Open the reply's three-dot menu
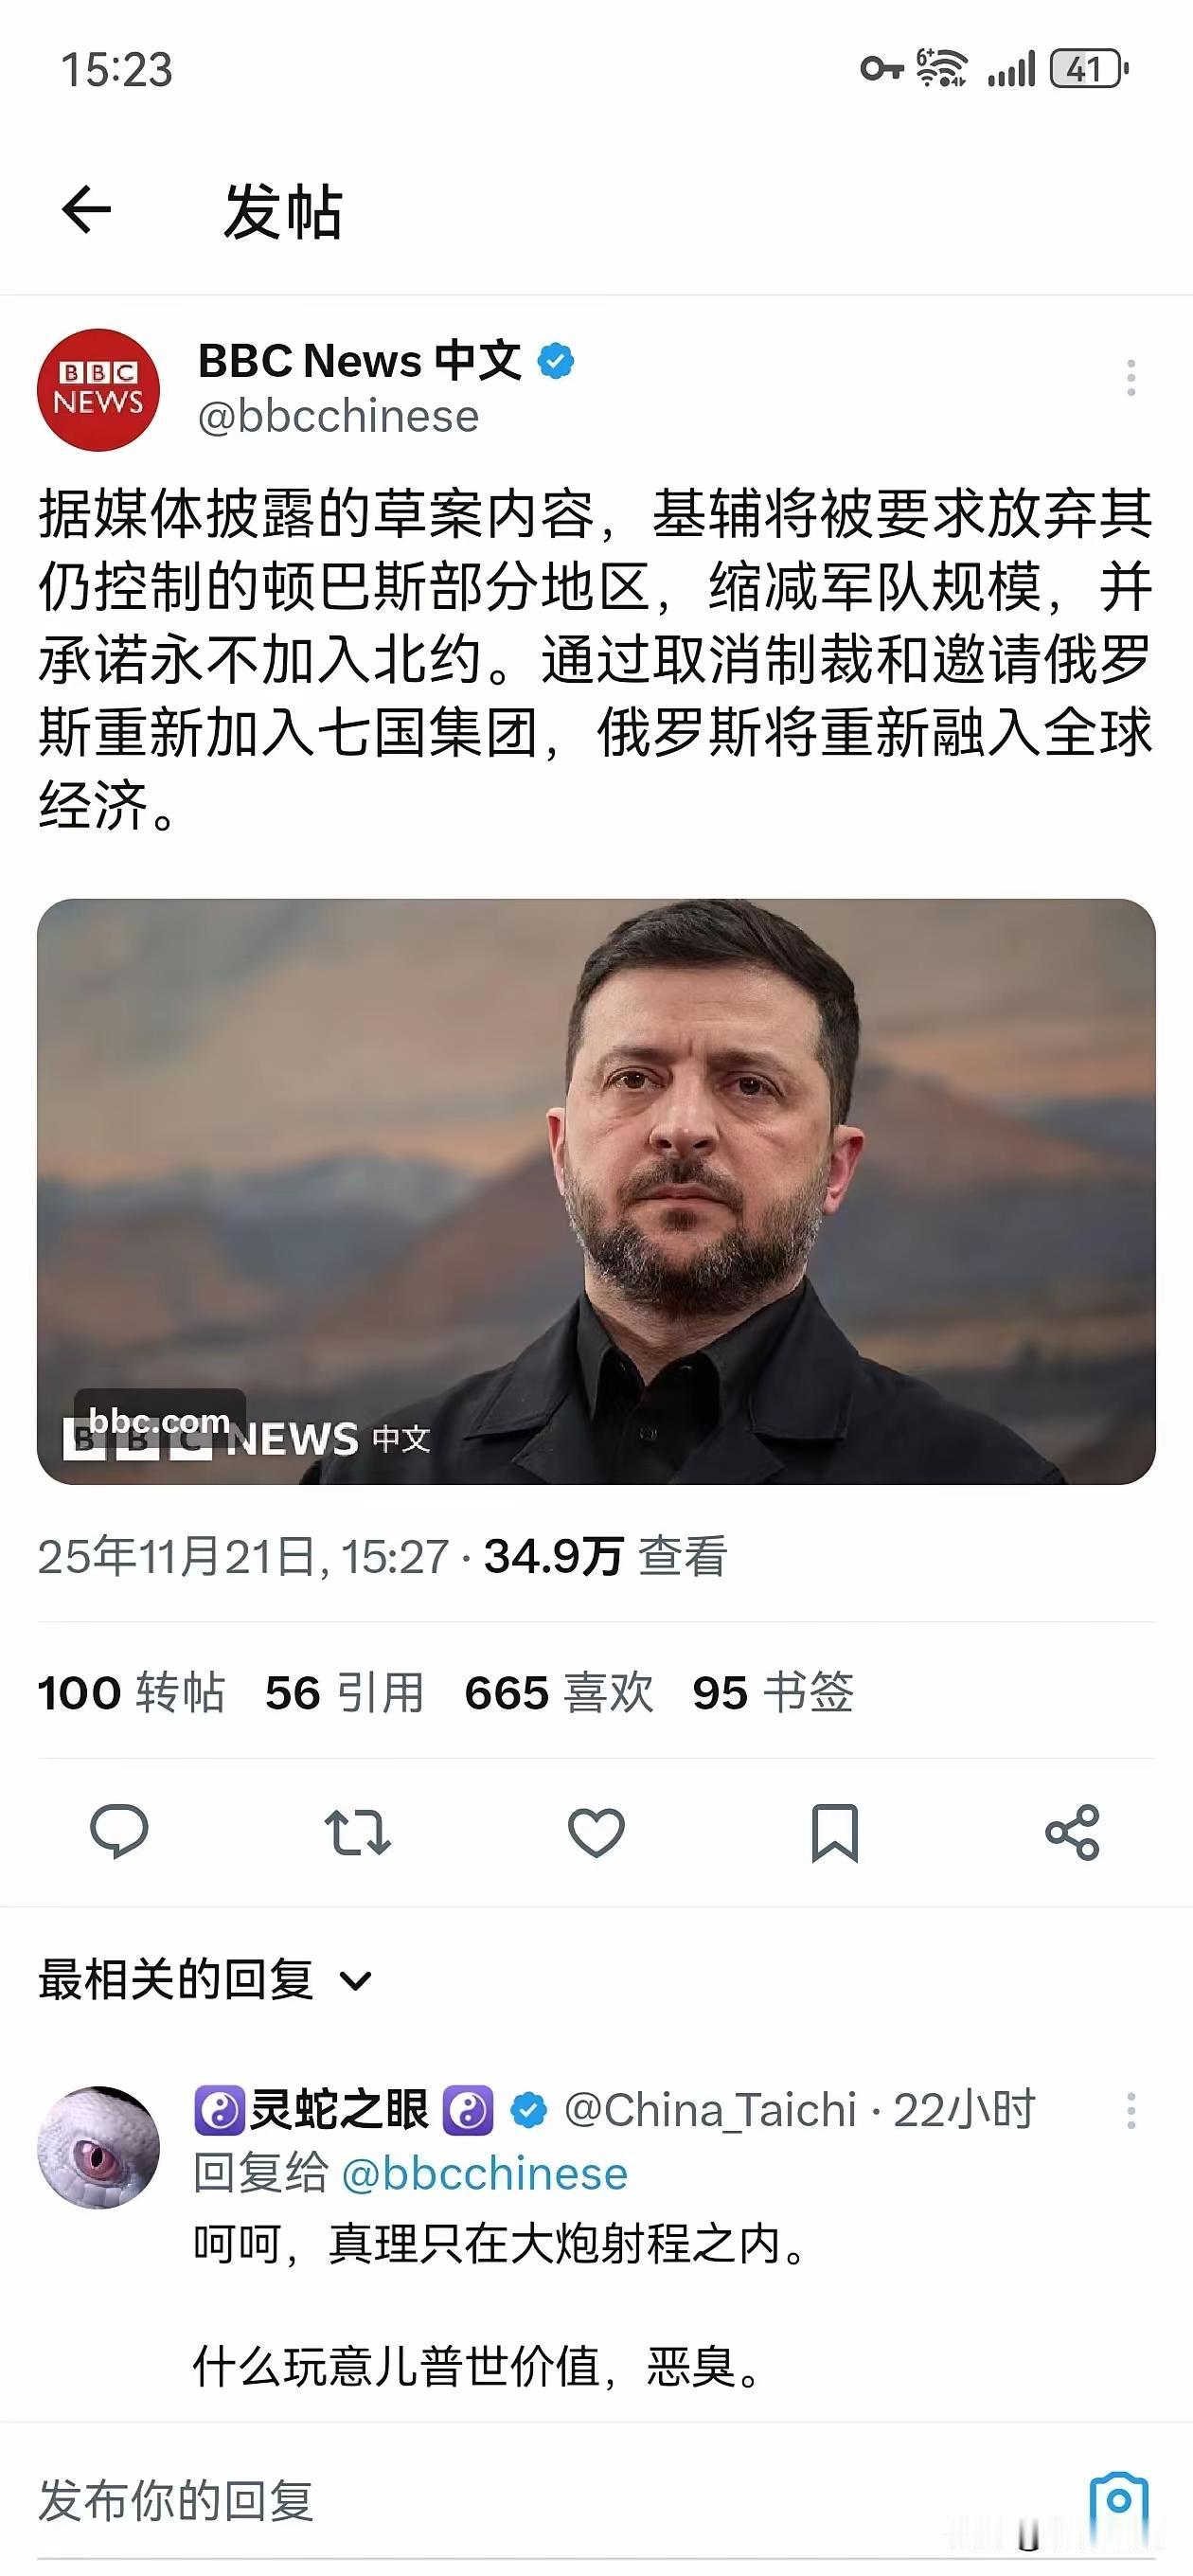The image size is (1193, 2576). coord(1131,2110)
